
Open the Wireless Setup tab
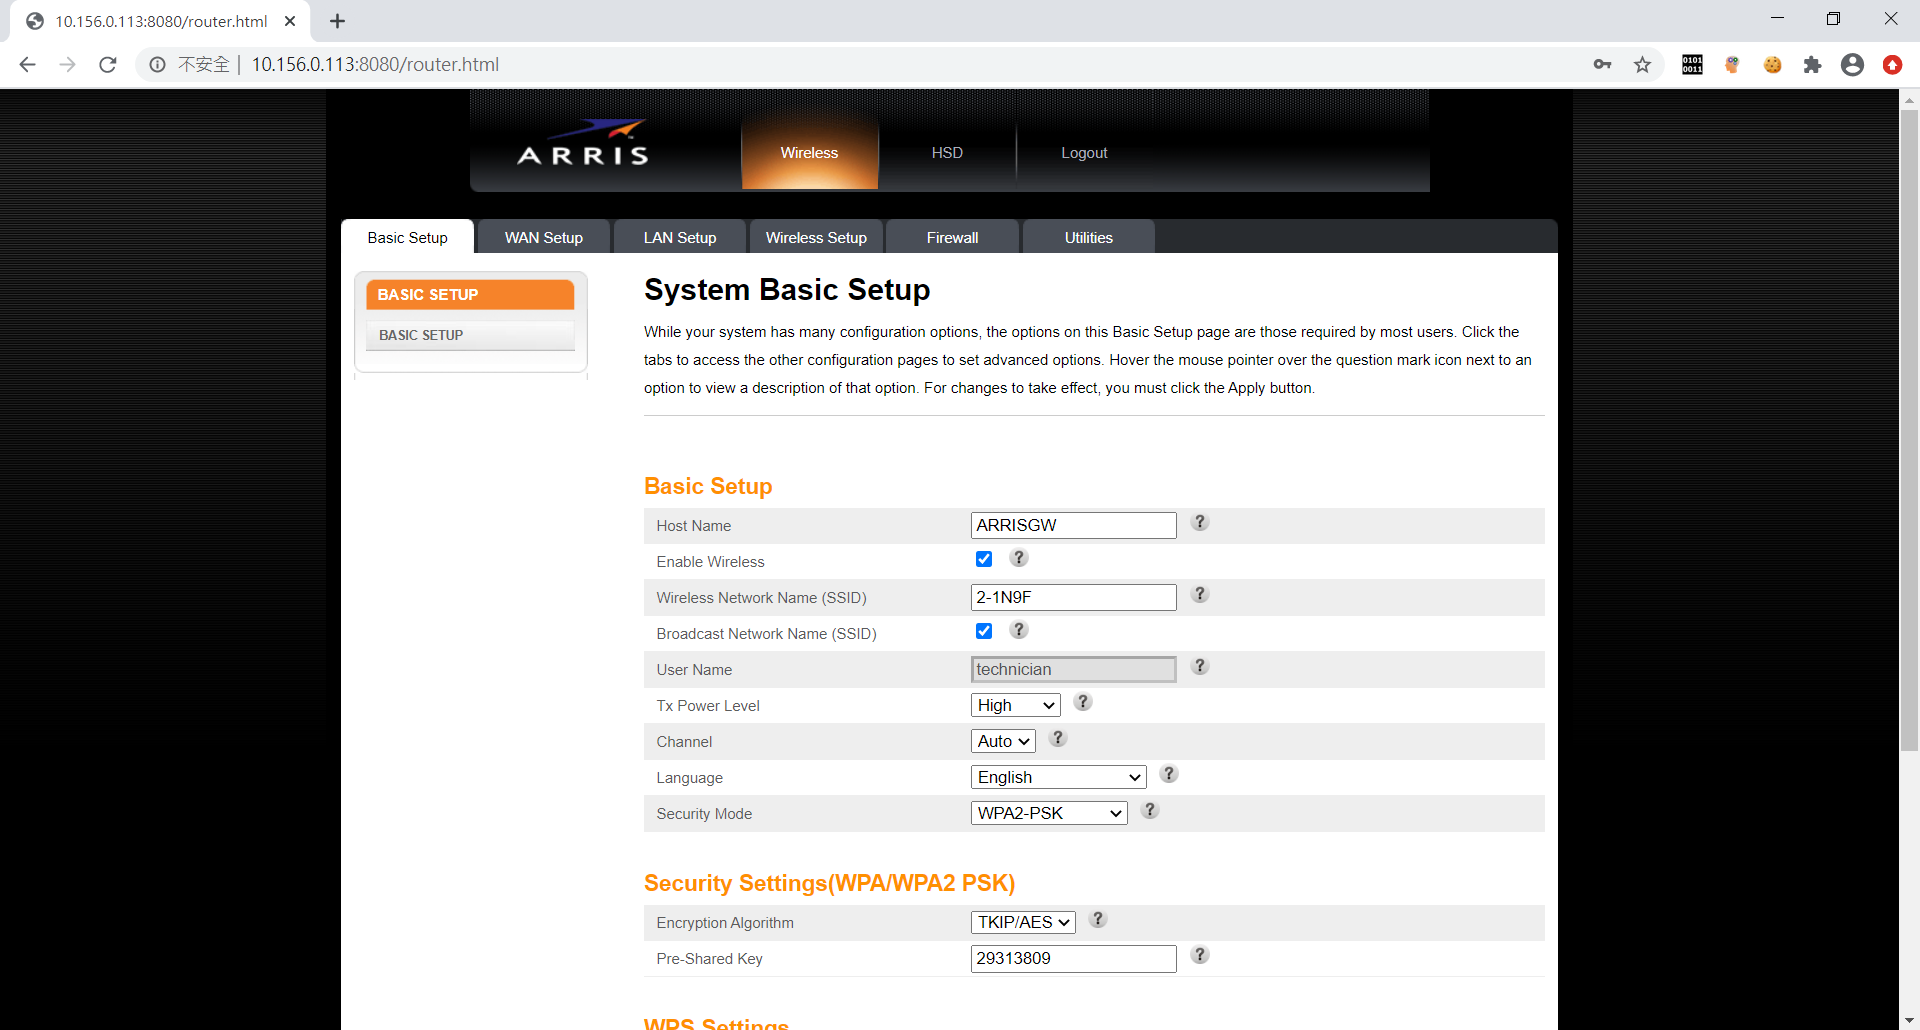pyautogui.click(x=816, y=237)
